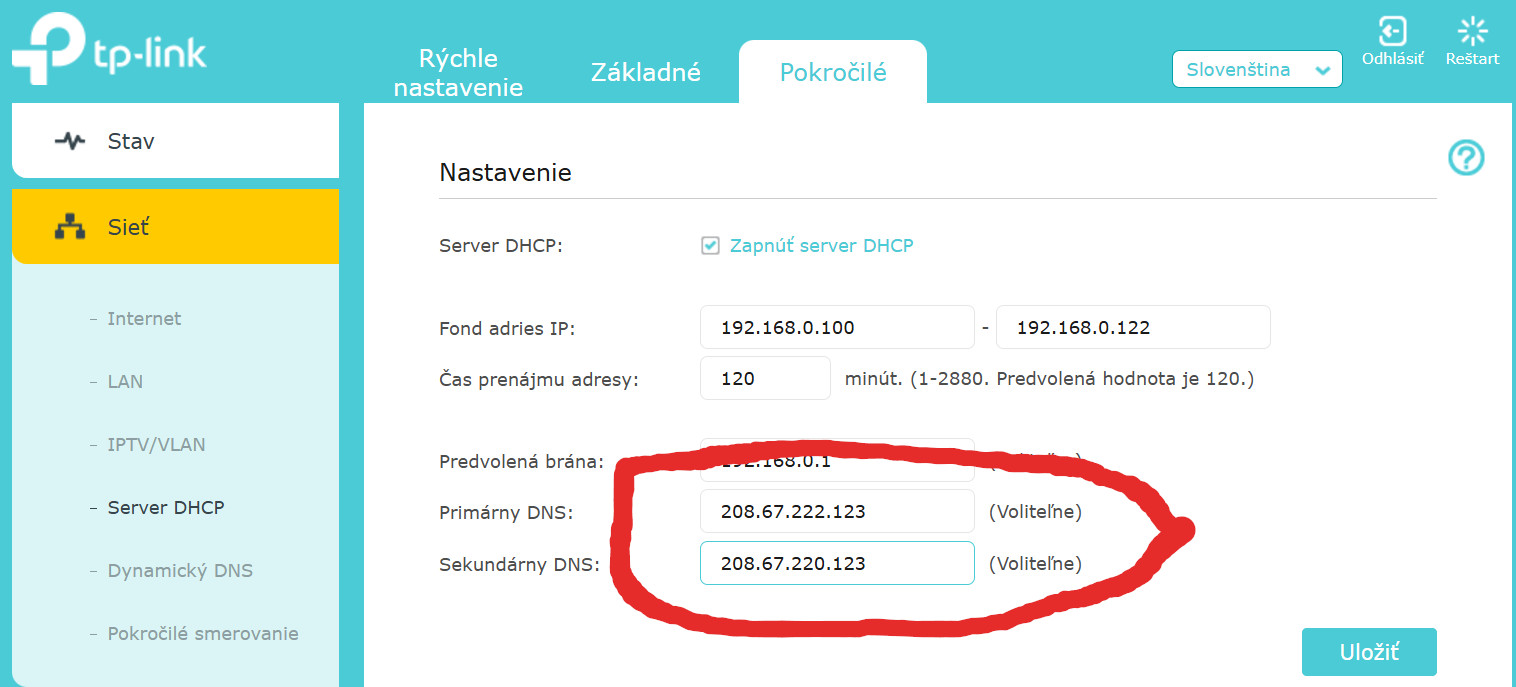The height and width of the screenshot is (687, 1516).
Task: Switch to the Základné tab
Action: [x=646, y=72]
